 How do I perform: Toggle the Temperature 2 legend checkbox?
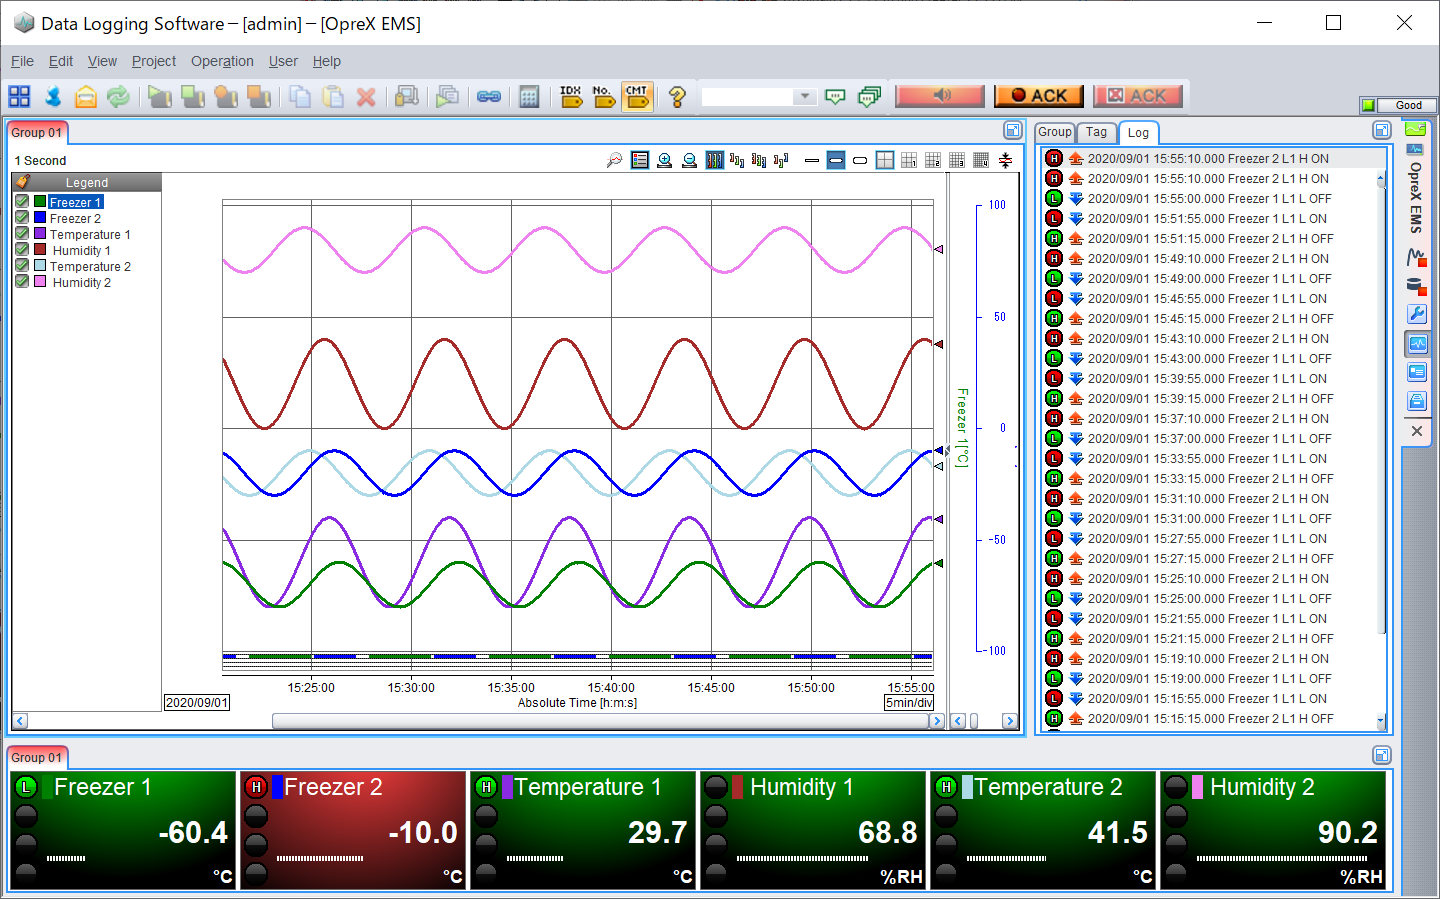click(x=22, y=266)
